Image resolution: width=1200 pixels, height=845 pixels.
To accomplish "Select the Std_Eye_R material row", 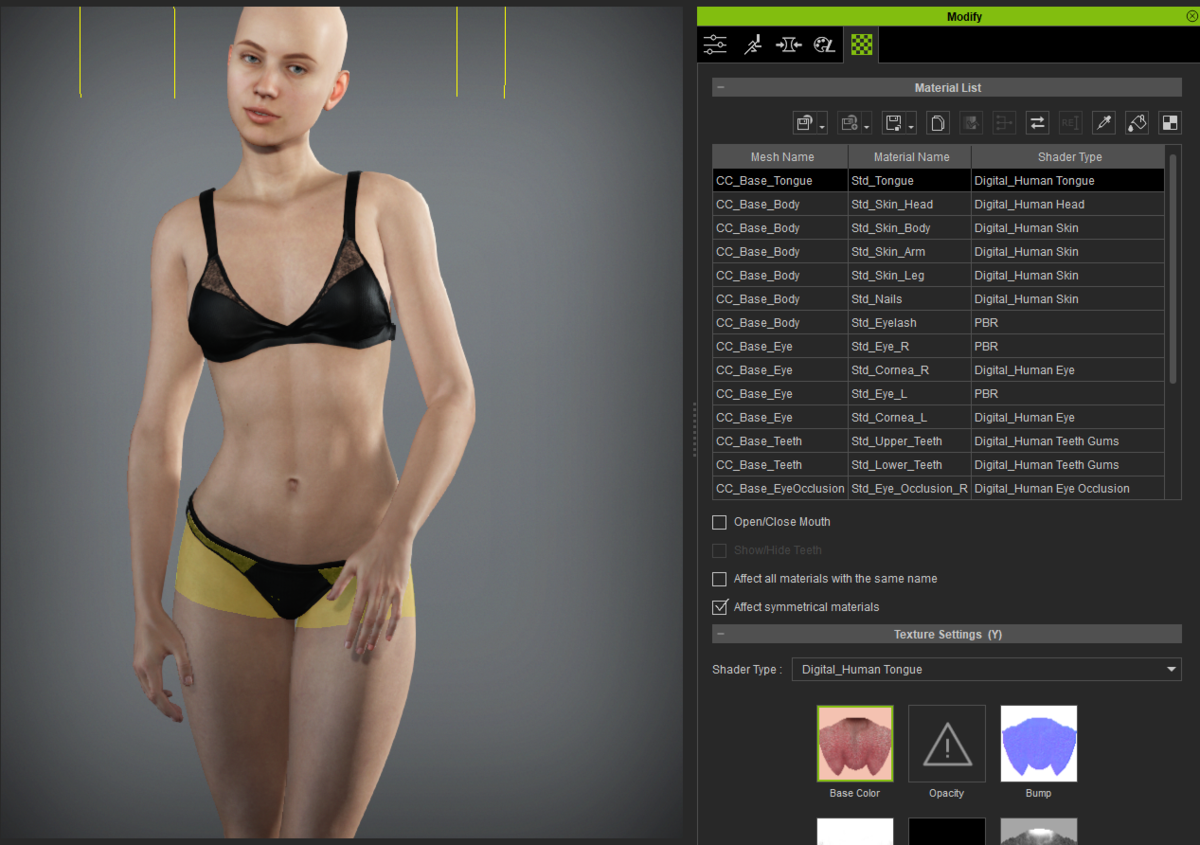I will (x=938, y=346).
